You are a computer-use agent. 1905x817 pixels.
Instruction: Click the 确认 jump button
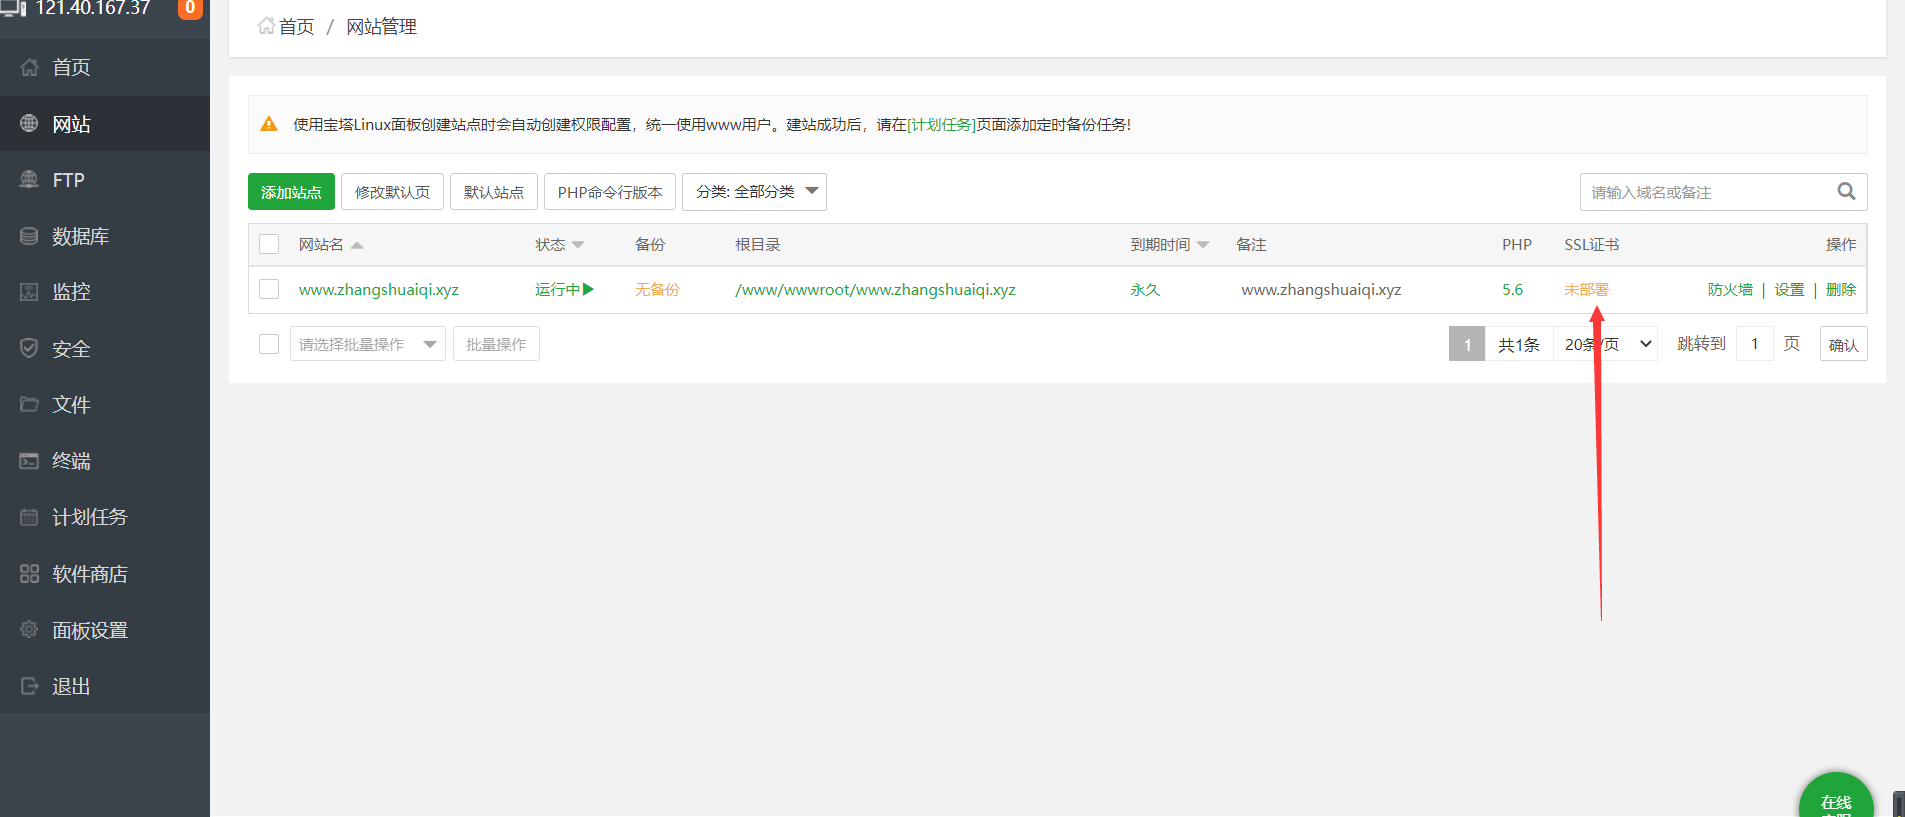tap(1843, 344)
